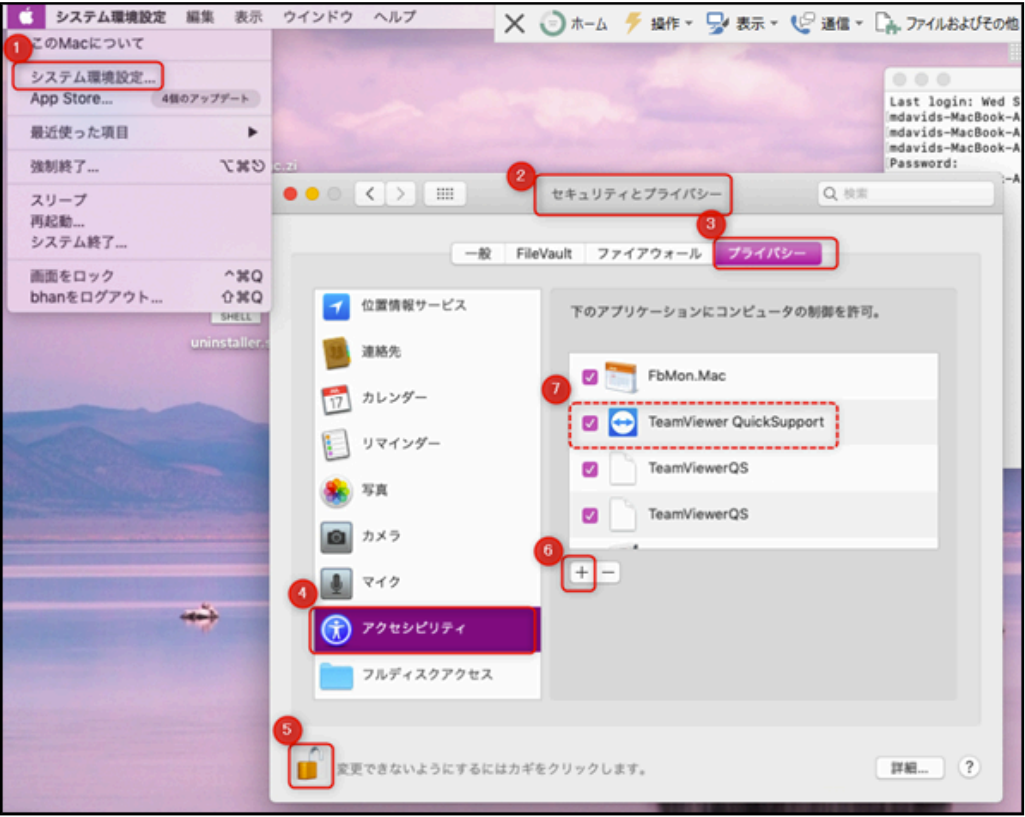The image size is (1025, 817).
Task: Click the show-all grid icon button
Action: pyautogui.click(x=445, y=194)
